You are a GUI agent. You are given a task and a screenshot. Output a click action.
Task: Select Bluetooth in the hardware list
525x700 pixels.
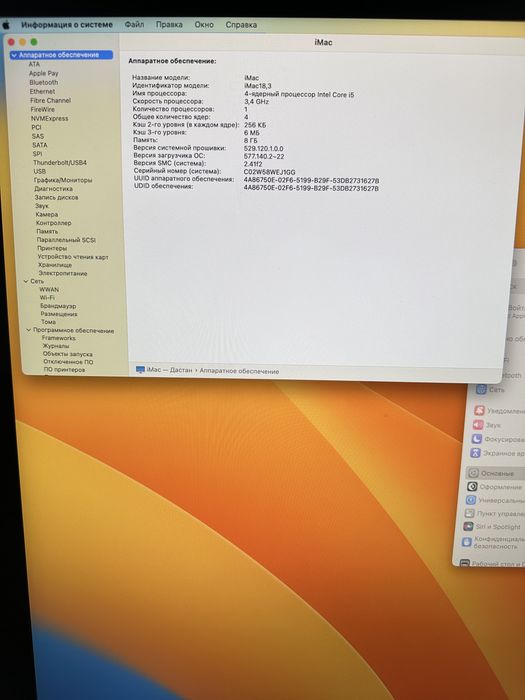click(x=44, y=83)
